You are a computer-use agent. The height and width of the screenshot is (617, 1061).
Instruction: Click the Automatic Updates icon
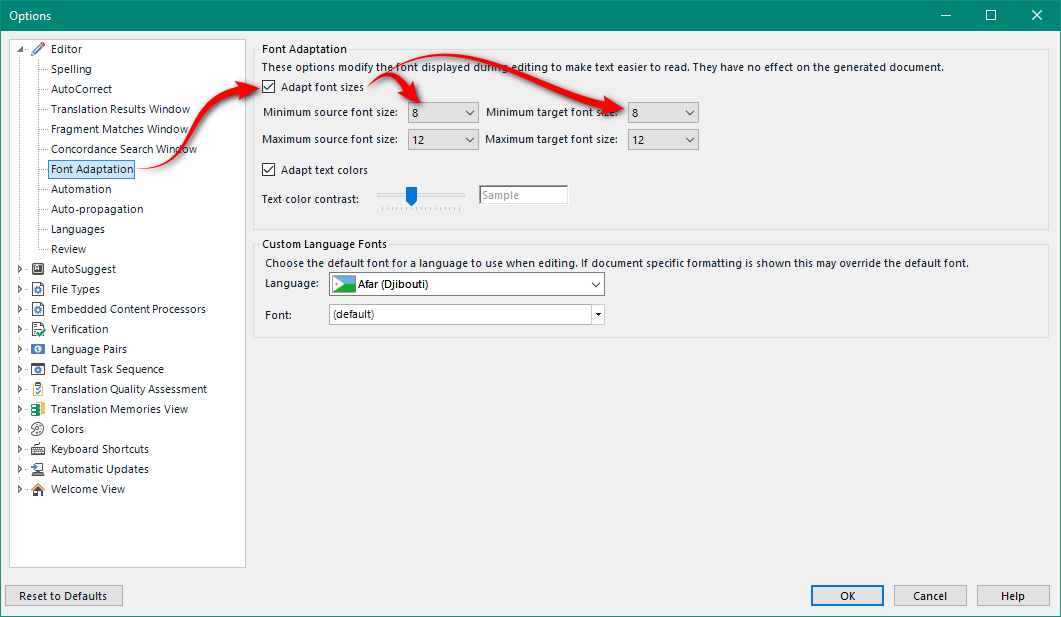click(38, 469)
